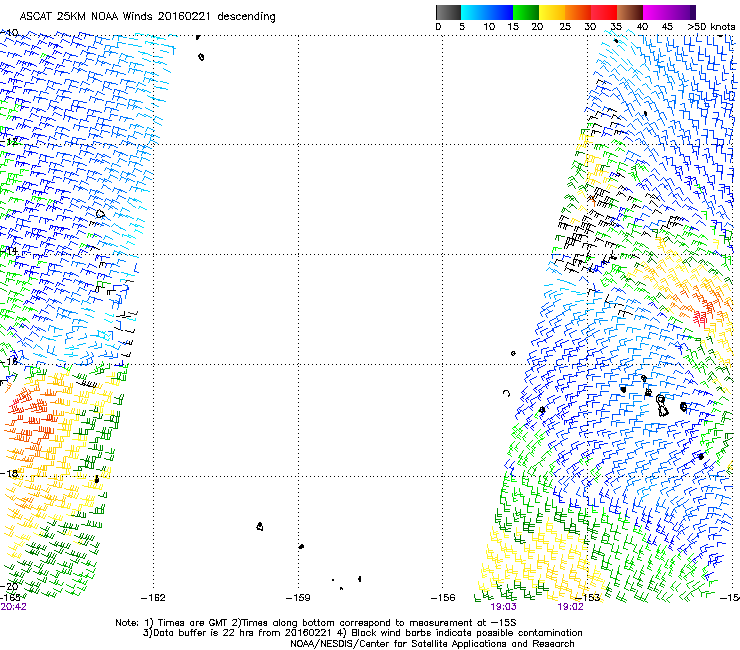
Task: Click the '-153' longitude label
Action: [x=588, y=598]
